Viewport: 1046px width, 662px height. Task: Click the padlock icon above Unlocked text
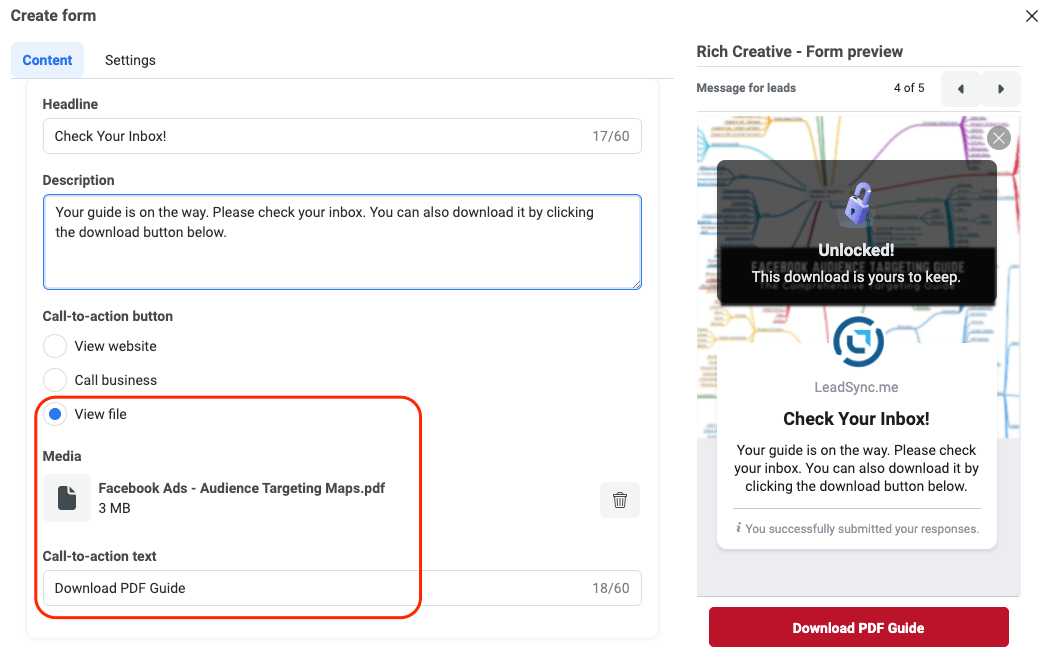(856, 204)
